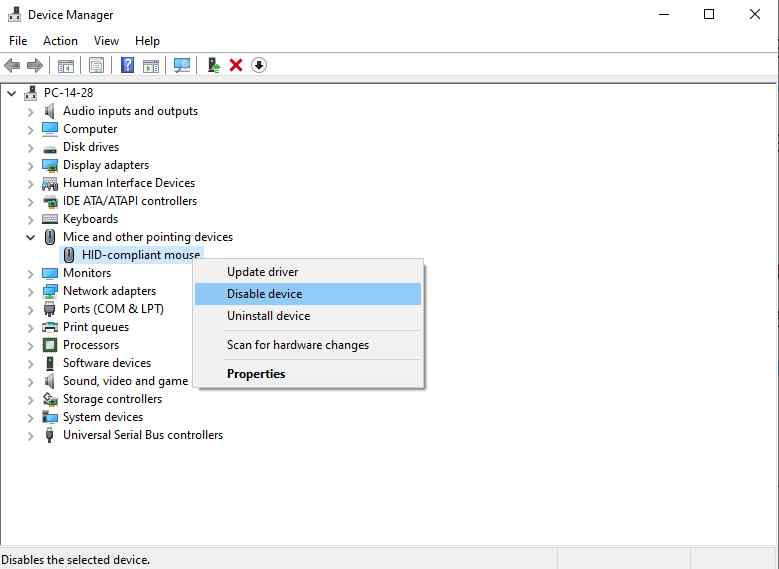779x569 pixels.
Task: Select the System devices label
Action: 103,417
